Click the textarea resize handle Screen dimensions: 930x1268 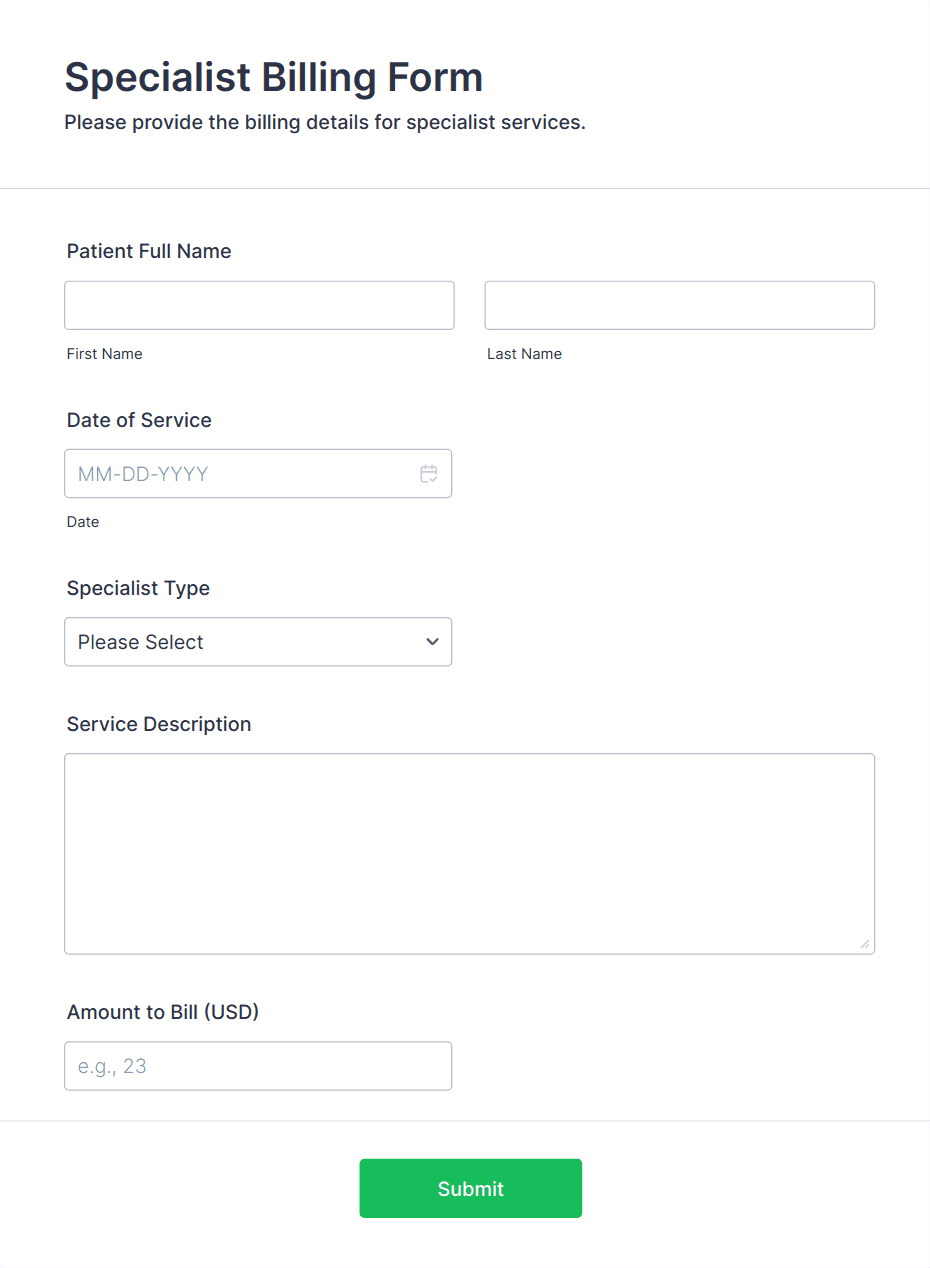(866, 944)
